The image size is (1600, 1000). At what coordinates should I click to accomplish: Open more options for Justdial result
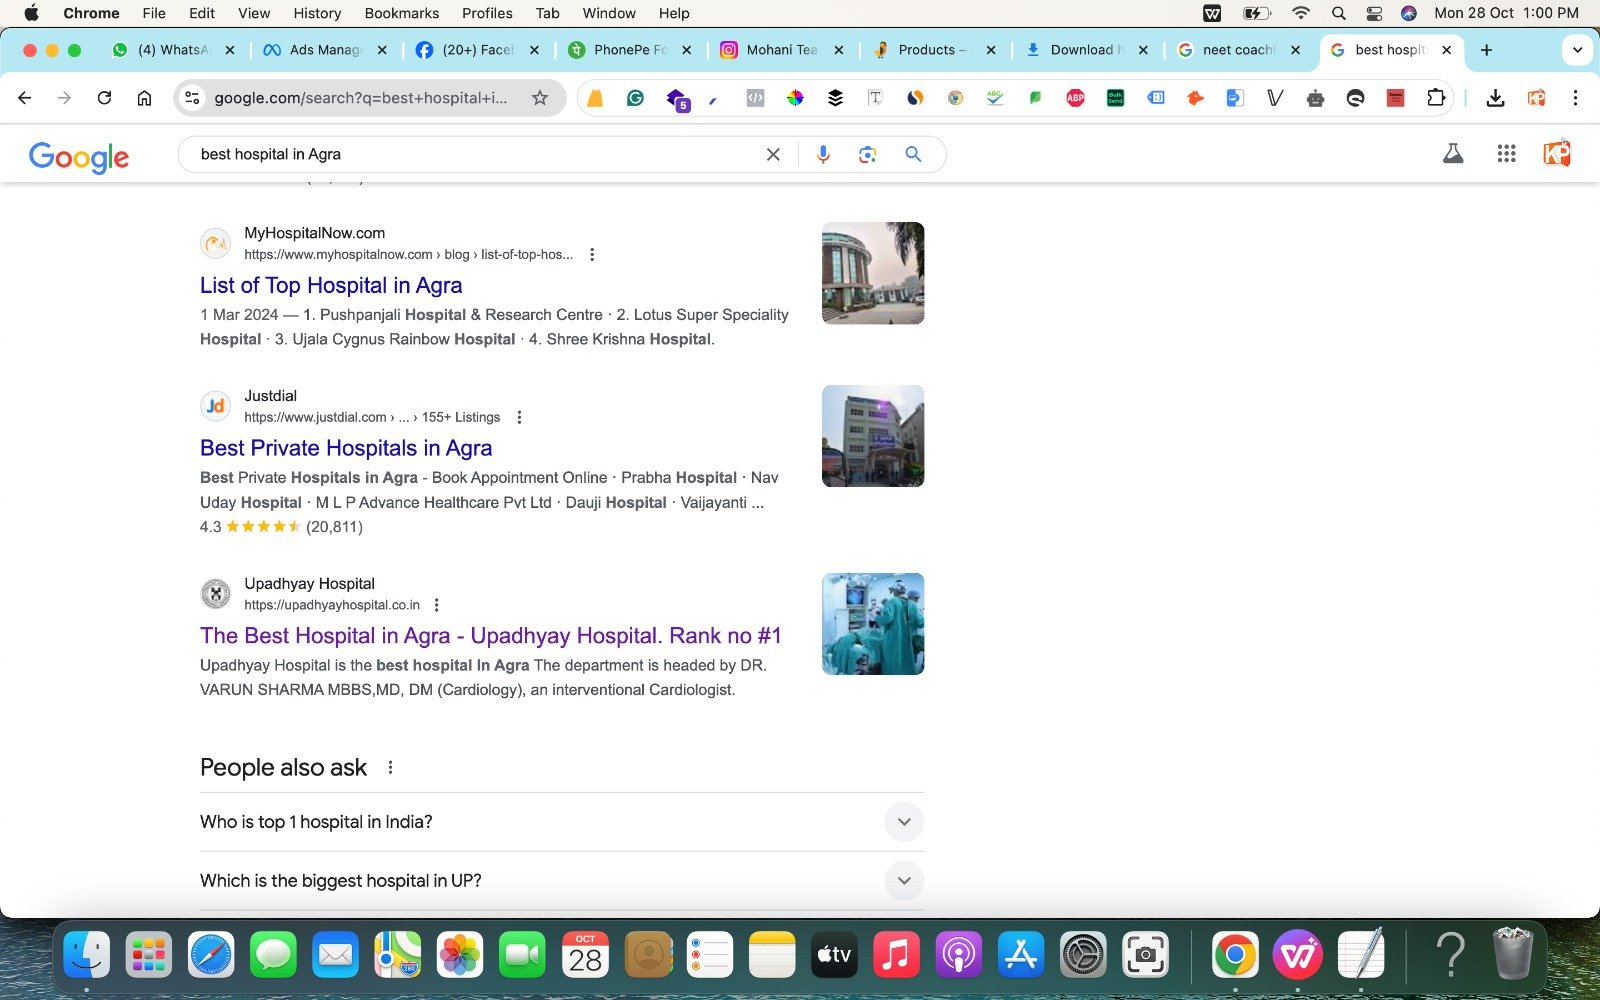(519, 417)
